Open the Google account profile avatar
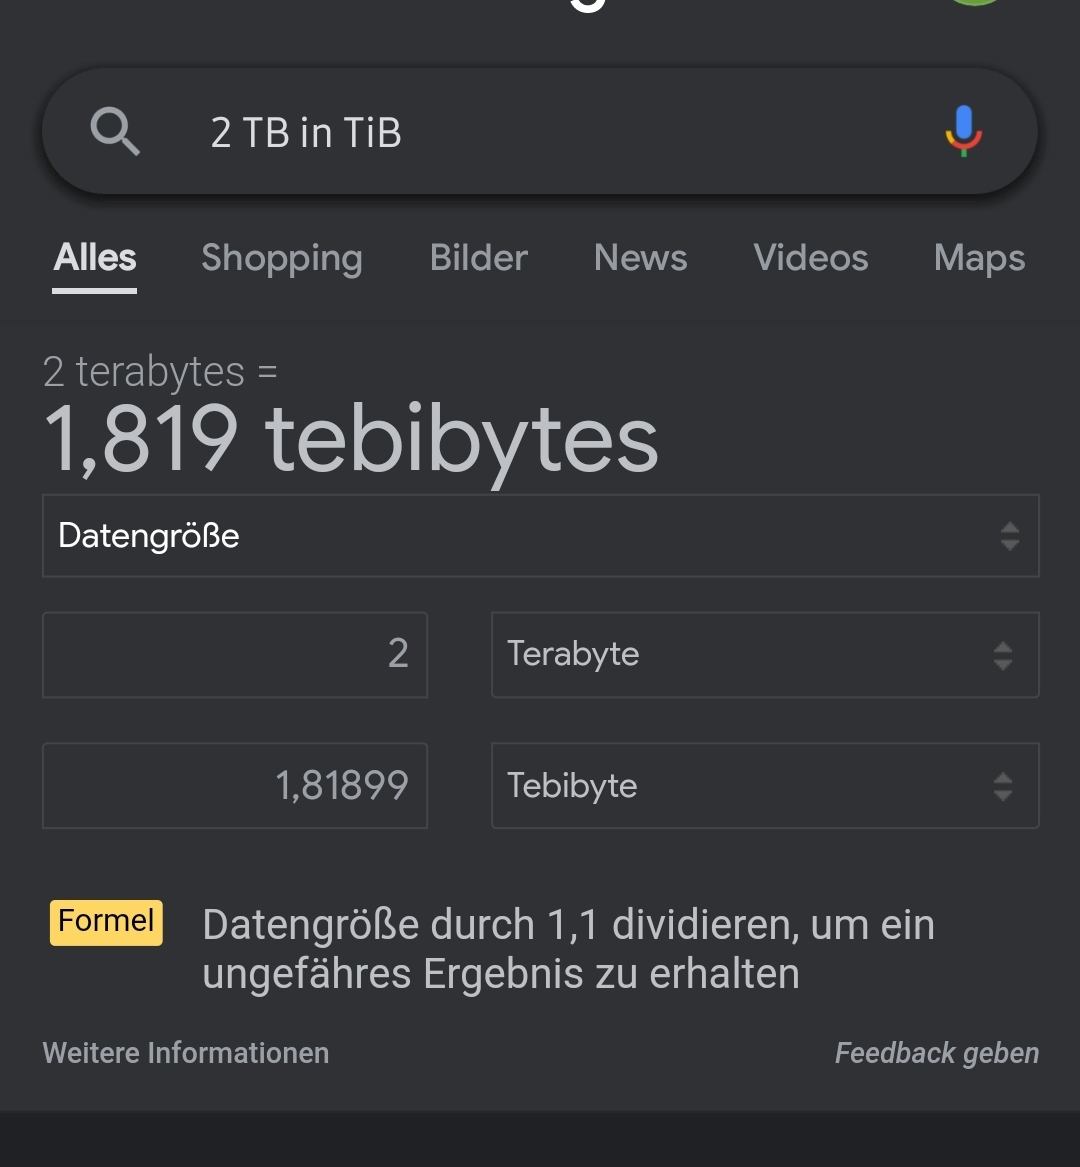The width and height of the screenshot is (1080, 1167). pos(975,8)
